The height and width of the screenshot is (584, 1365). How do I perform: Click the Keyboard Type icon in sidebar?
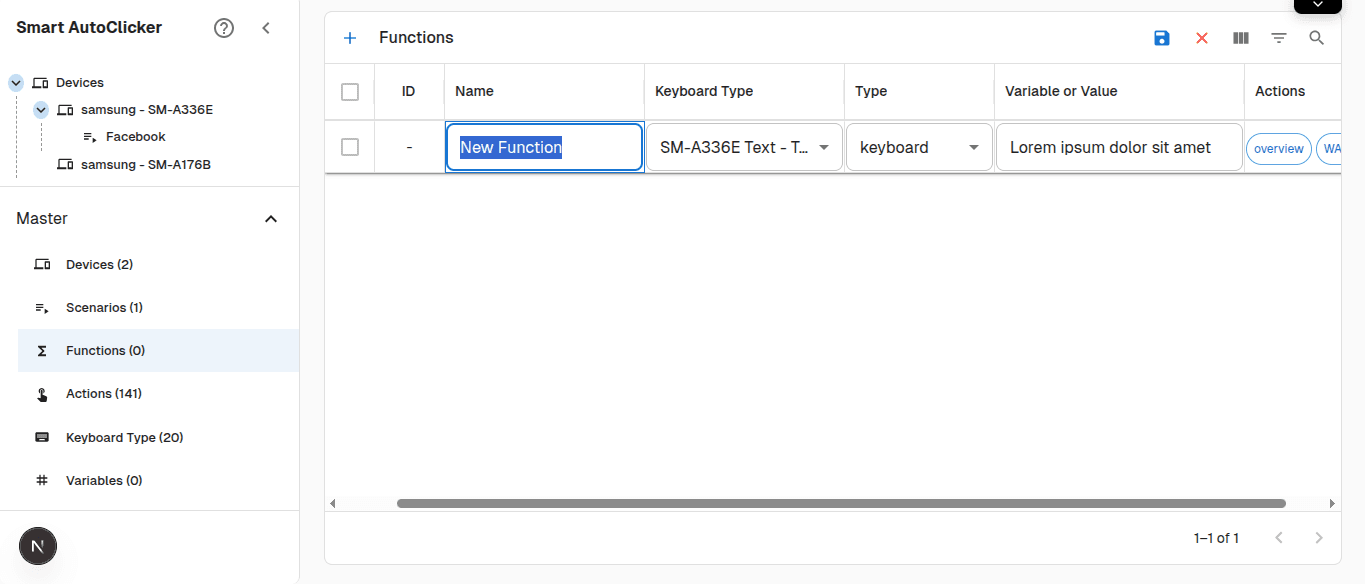point(41,437)
